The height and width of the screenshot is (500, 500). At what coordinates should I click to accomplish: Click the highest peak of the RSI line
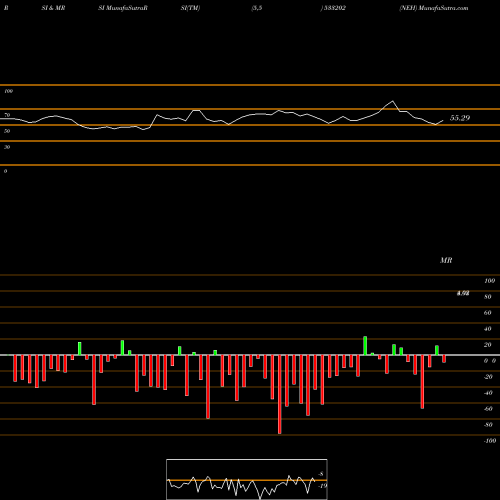(x=393, y=101)
